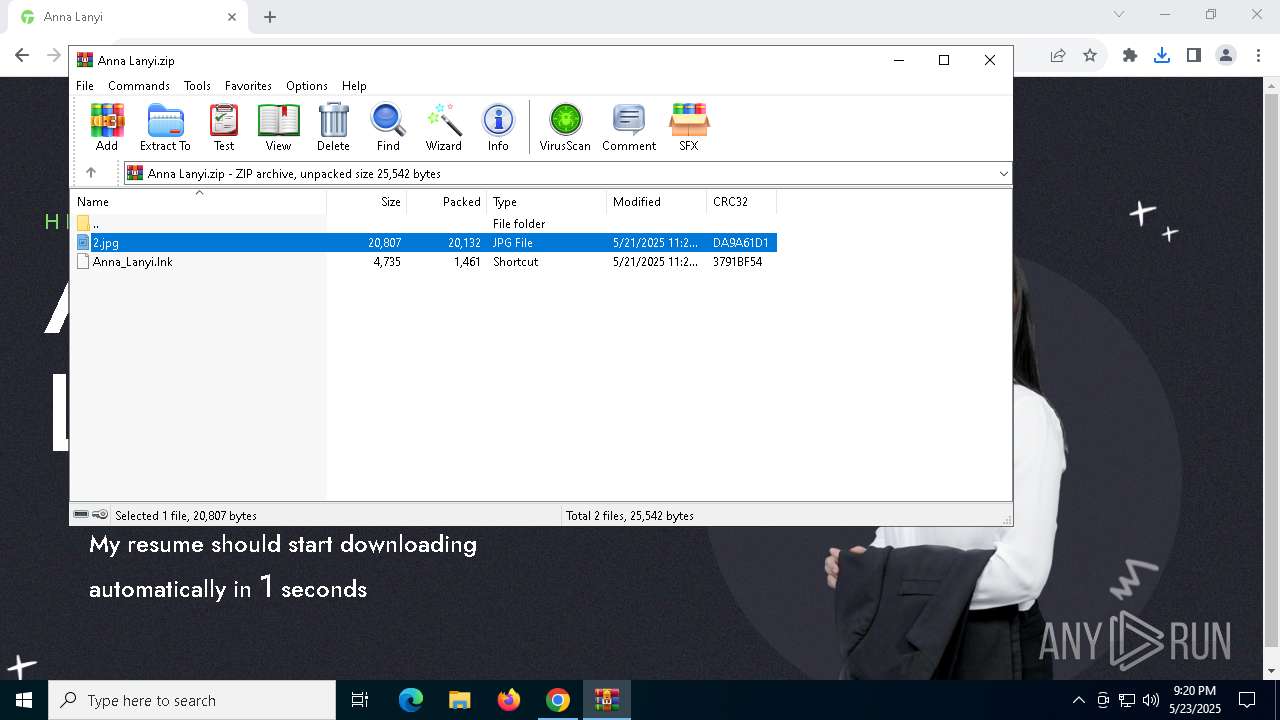Go up one folder level arrow
Image resolution: width=1280 pixels, height=720 pixels.
(91, 173)
